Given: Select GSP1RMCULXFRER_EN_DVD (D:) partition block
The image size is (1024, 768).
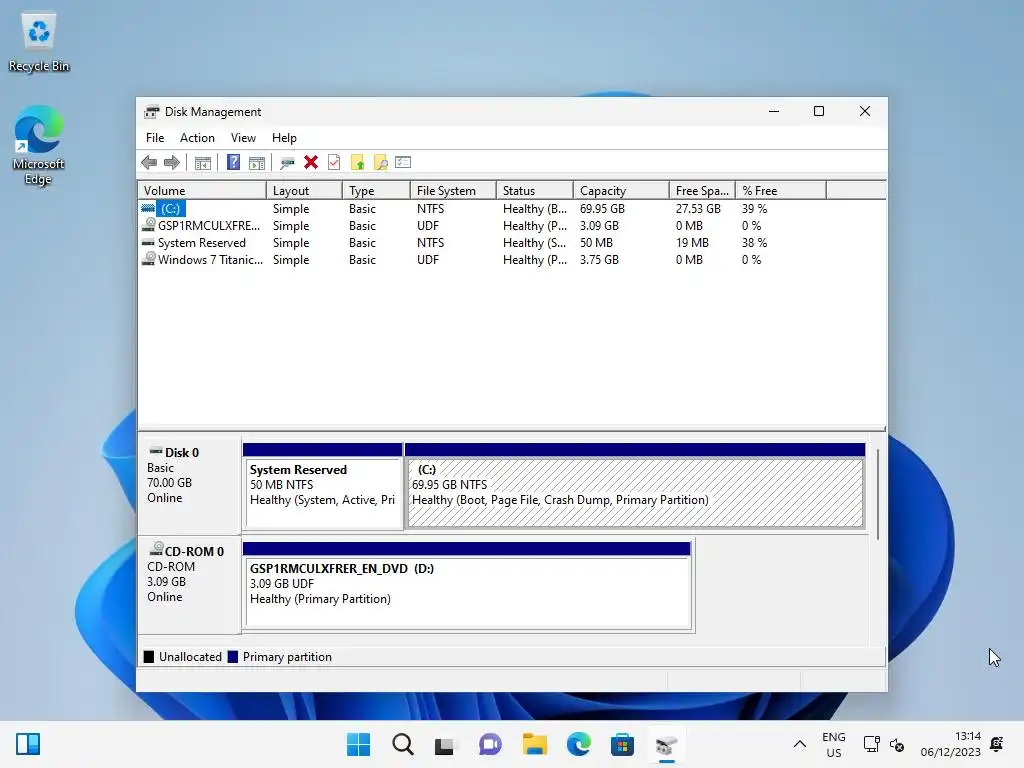Looking at the screenshot, I should click(467, 586).
